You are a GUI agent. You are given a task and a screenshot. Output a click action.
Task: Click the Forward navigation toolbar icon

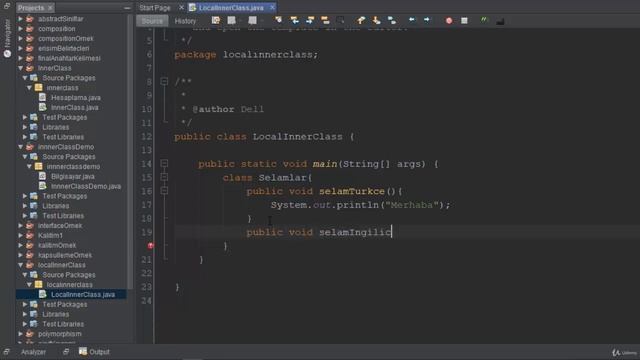252,20
